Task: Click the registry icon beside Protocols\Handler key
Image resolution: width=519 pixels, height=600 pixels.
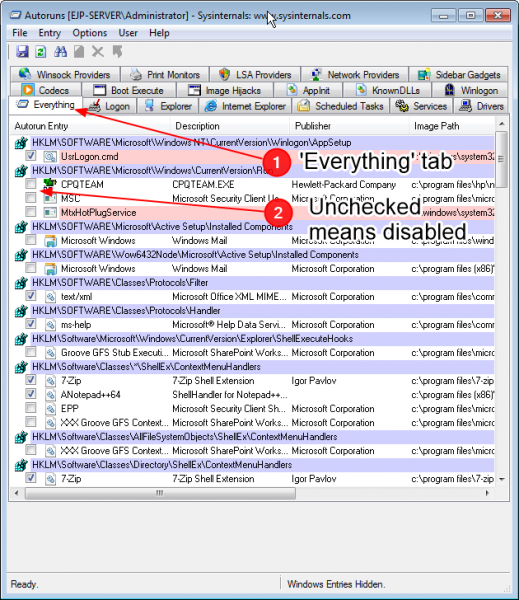Action: coord(21,311)
